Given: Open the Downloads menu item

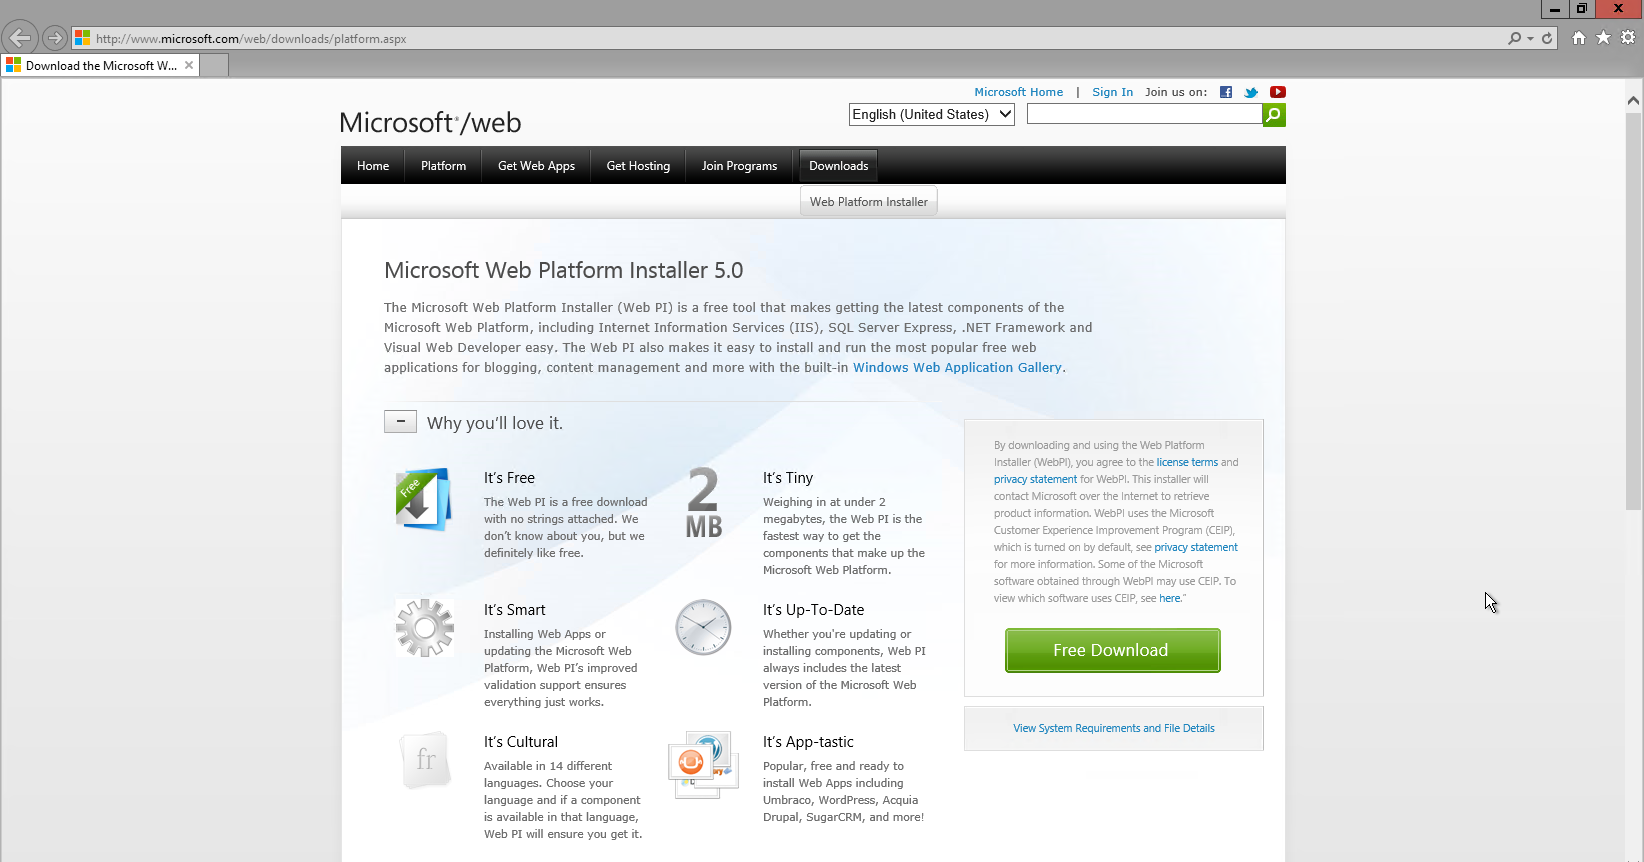Looking at the screenshot, I should pyautogui.click(x=838, y=166).
